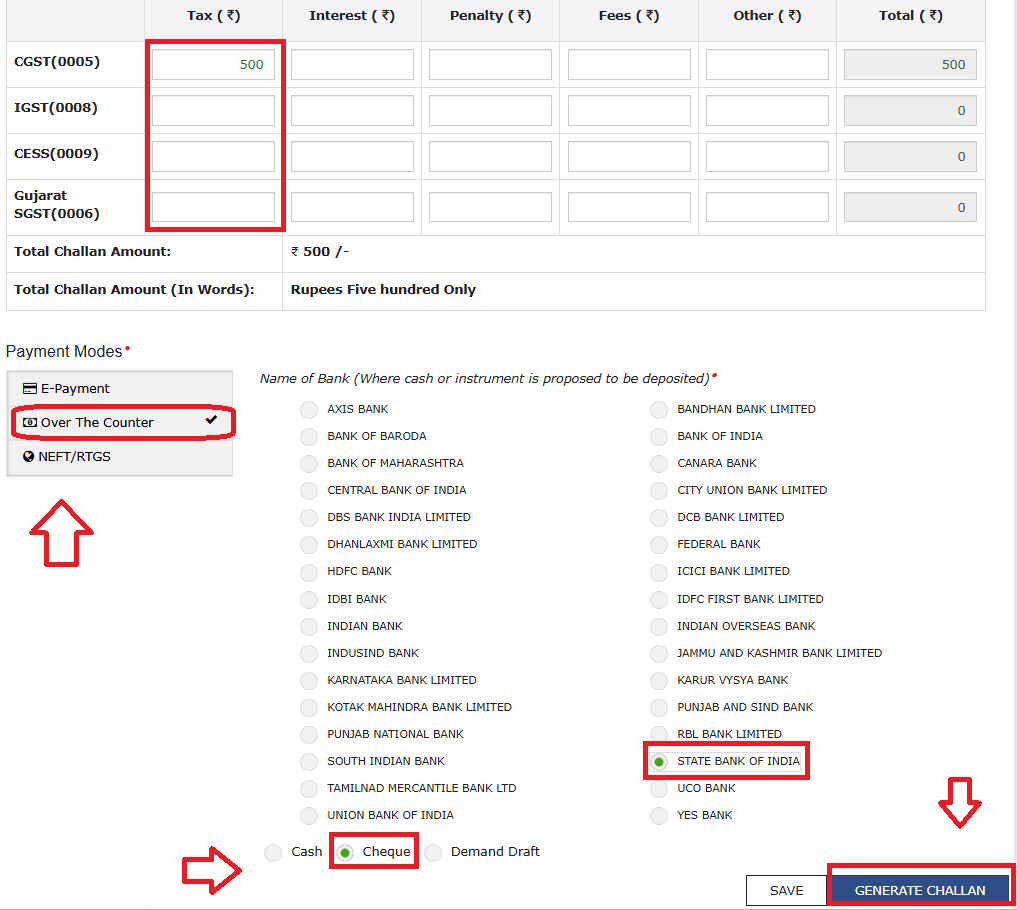The width and height of the screenshot is (1017, 910).
Task: Select the State Bank of India radio button
Action: [659, 762]
